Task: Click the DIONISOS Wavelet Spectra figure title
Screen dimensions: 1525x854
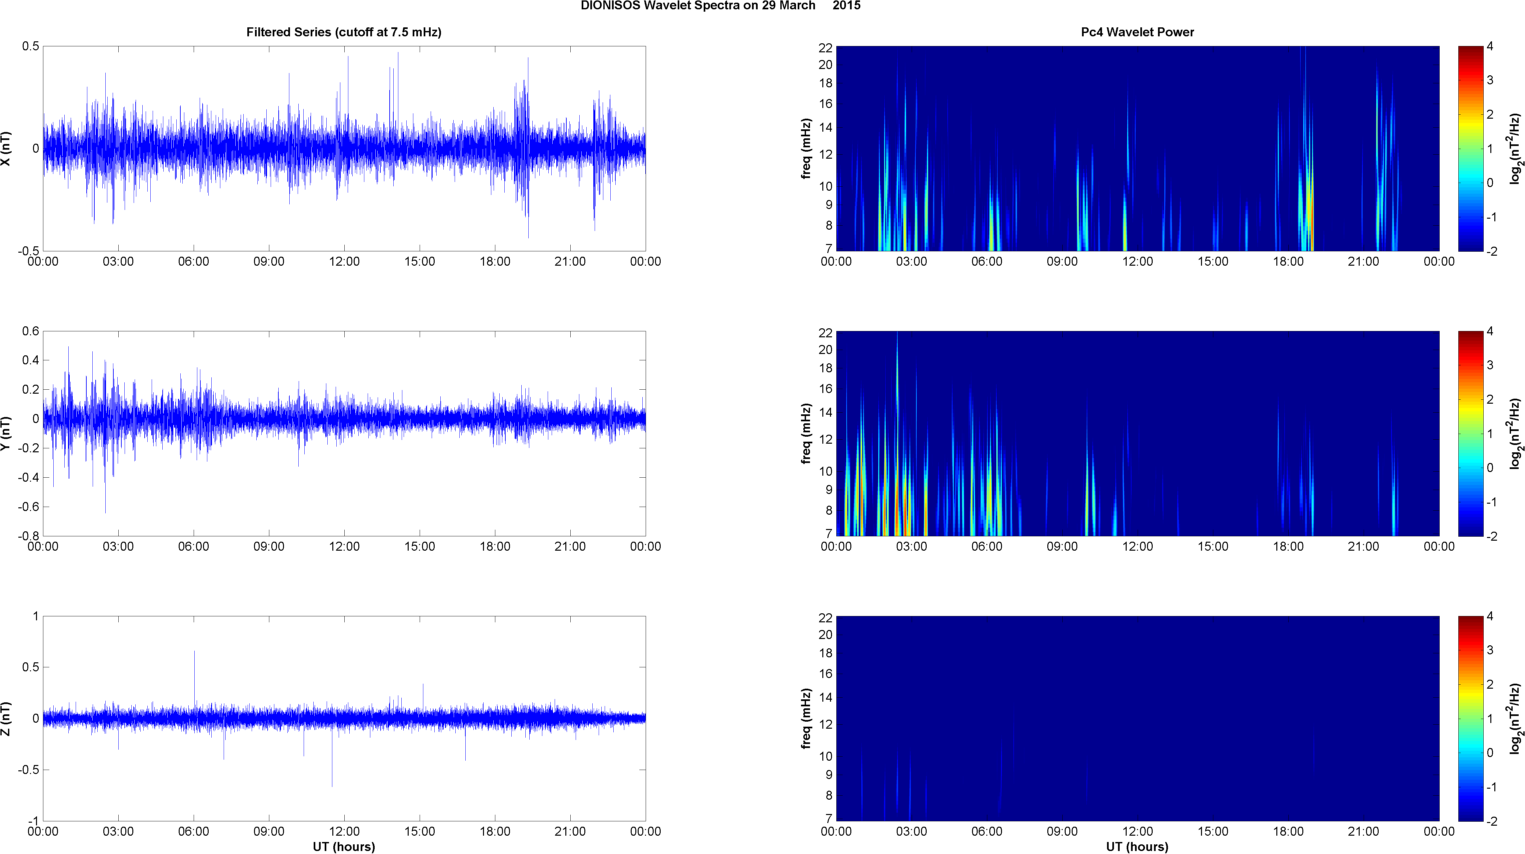Action: 720,6
